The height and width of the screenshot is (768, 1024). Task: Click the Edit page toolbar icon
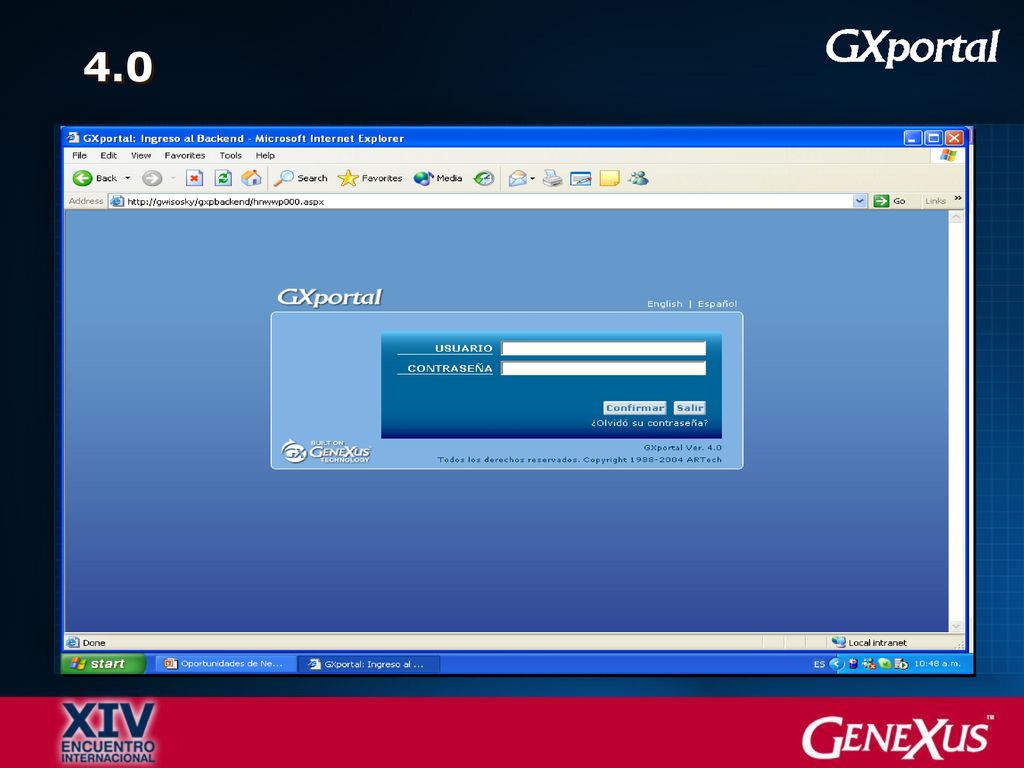581,178
